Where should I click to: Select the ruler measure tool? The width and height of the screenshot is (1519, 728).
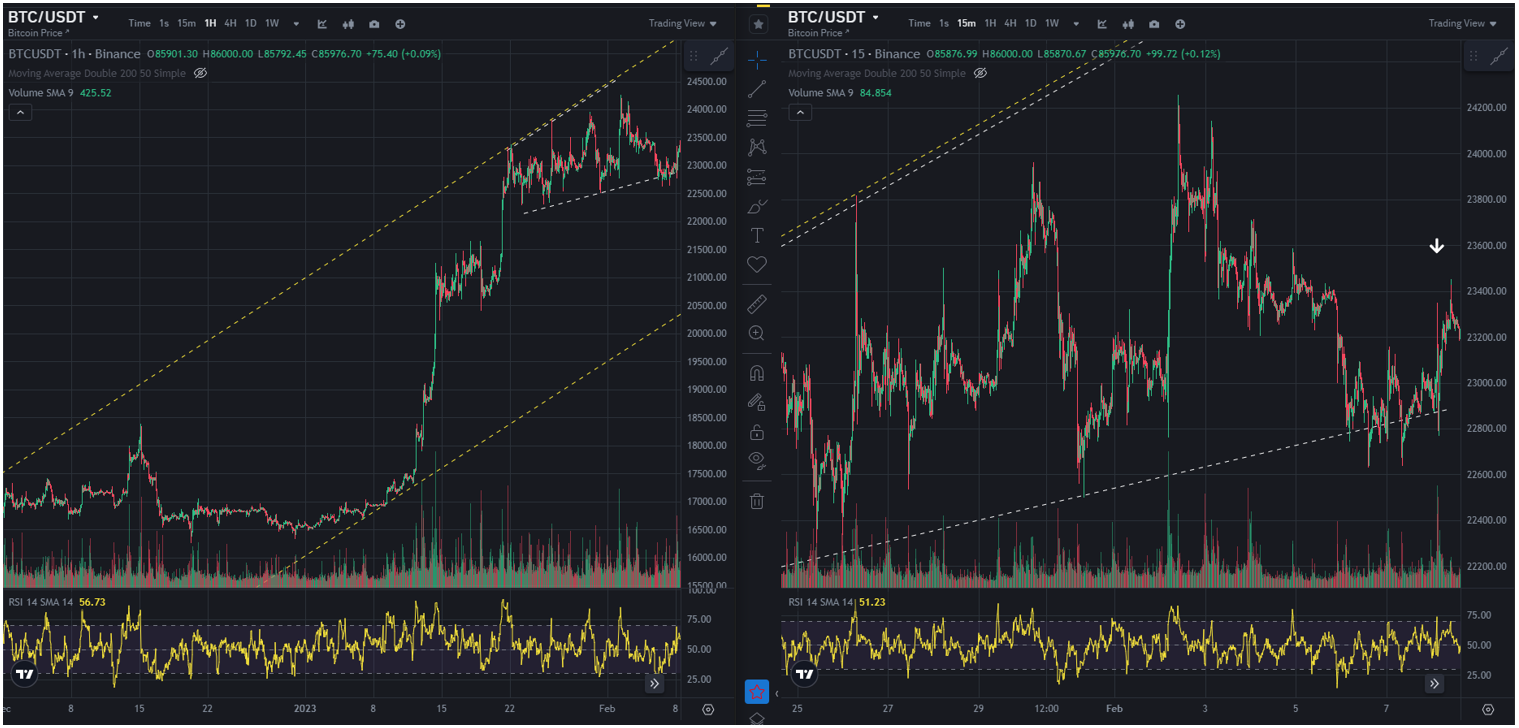coord(757,304)
